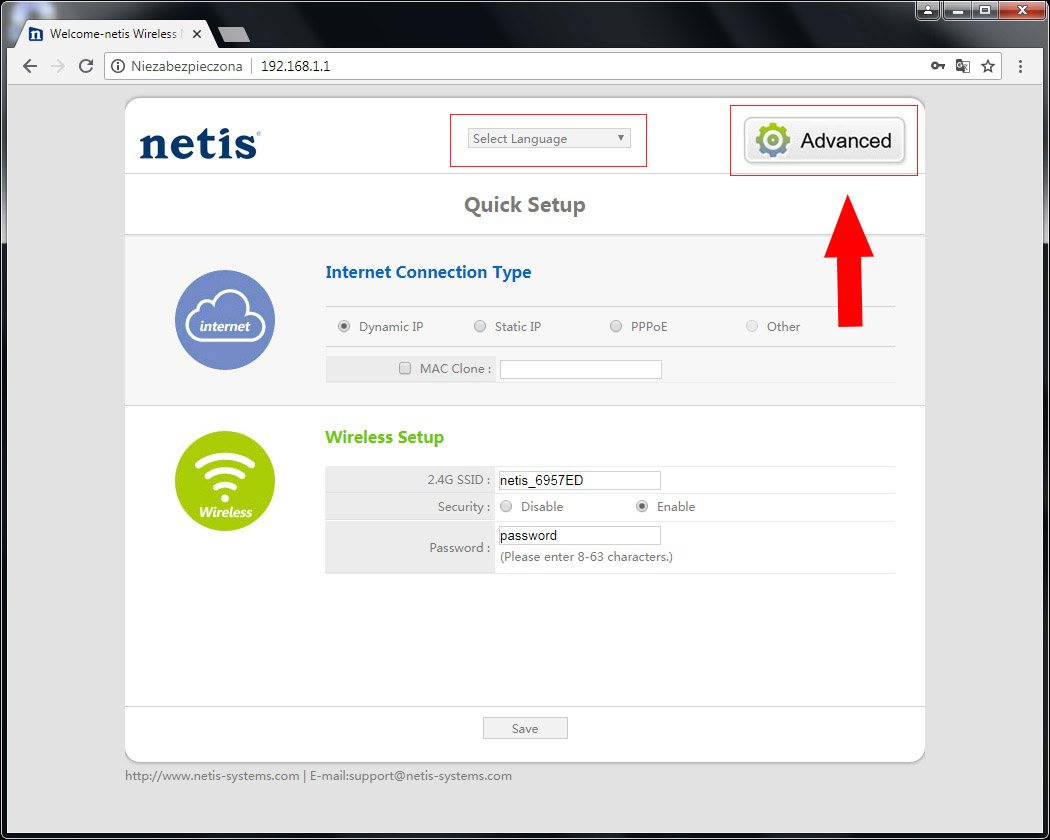
Task: Set wireless Security to Enable
Action: pos(642,506)
